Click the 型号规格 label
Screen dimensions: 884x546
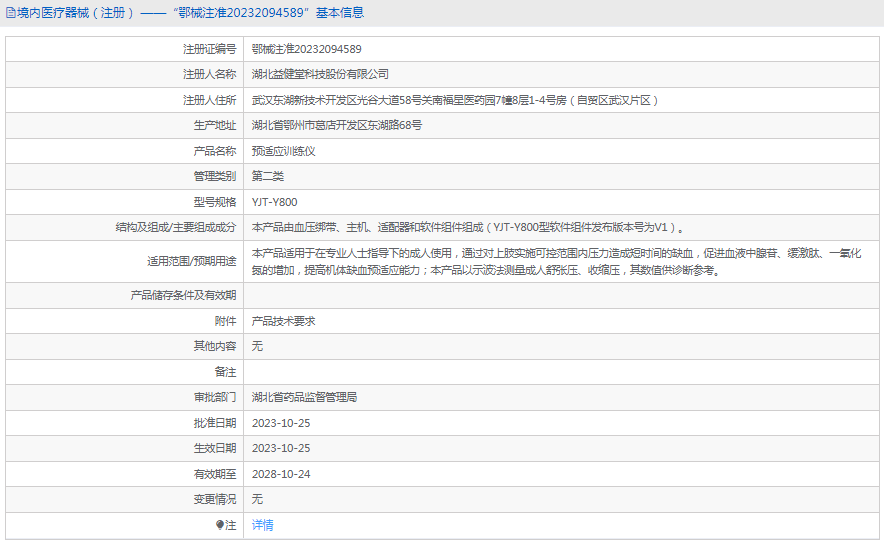click(x=215, y=202)
